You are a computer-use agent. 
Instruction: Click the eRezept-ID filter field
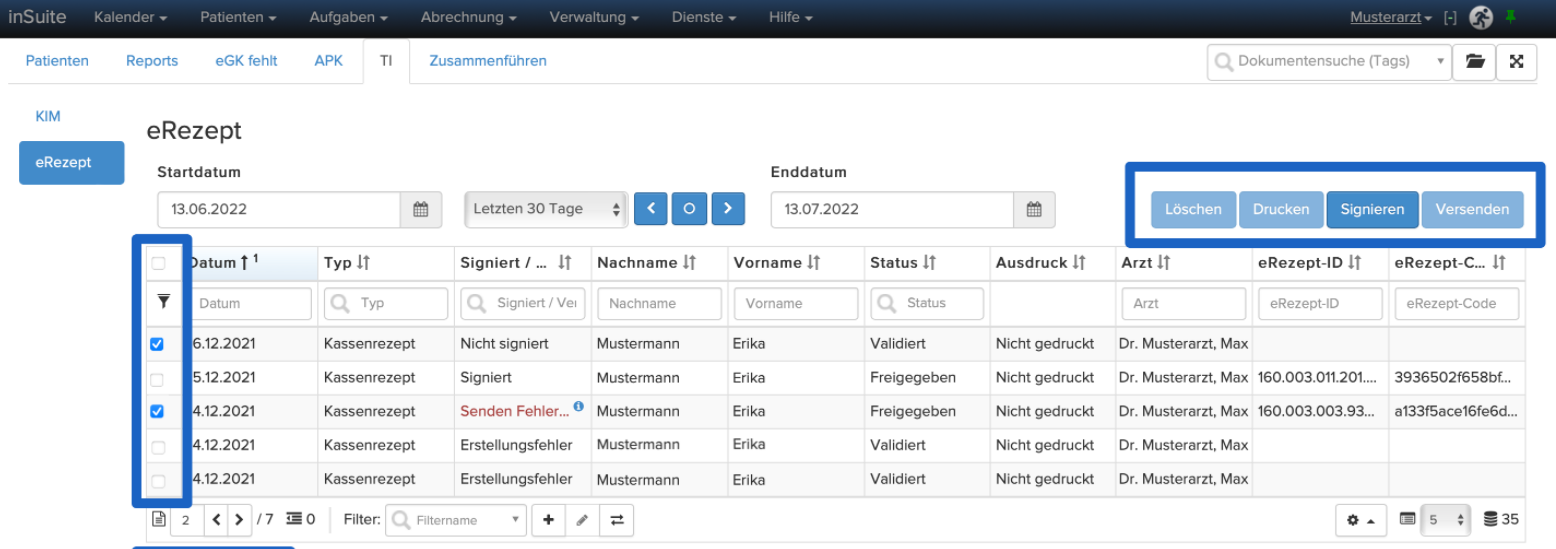click(x=1320, y=303)
